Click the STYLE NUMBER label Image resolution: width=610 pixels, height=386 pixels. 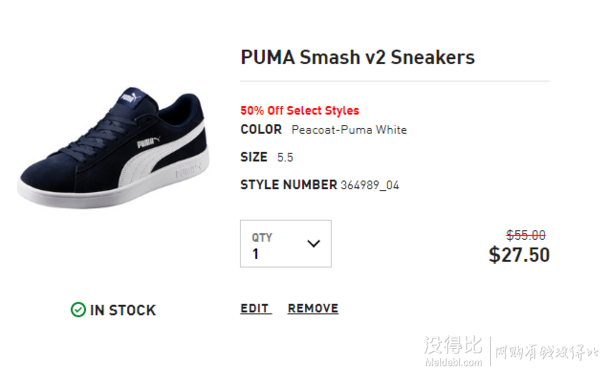(x=289, y=184)
